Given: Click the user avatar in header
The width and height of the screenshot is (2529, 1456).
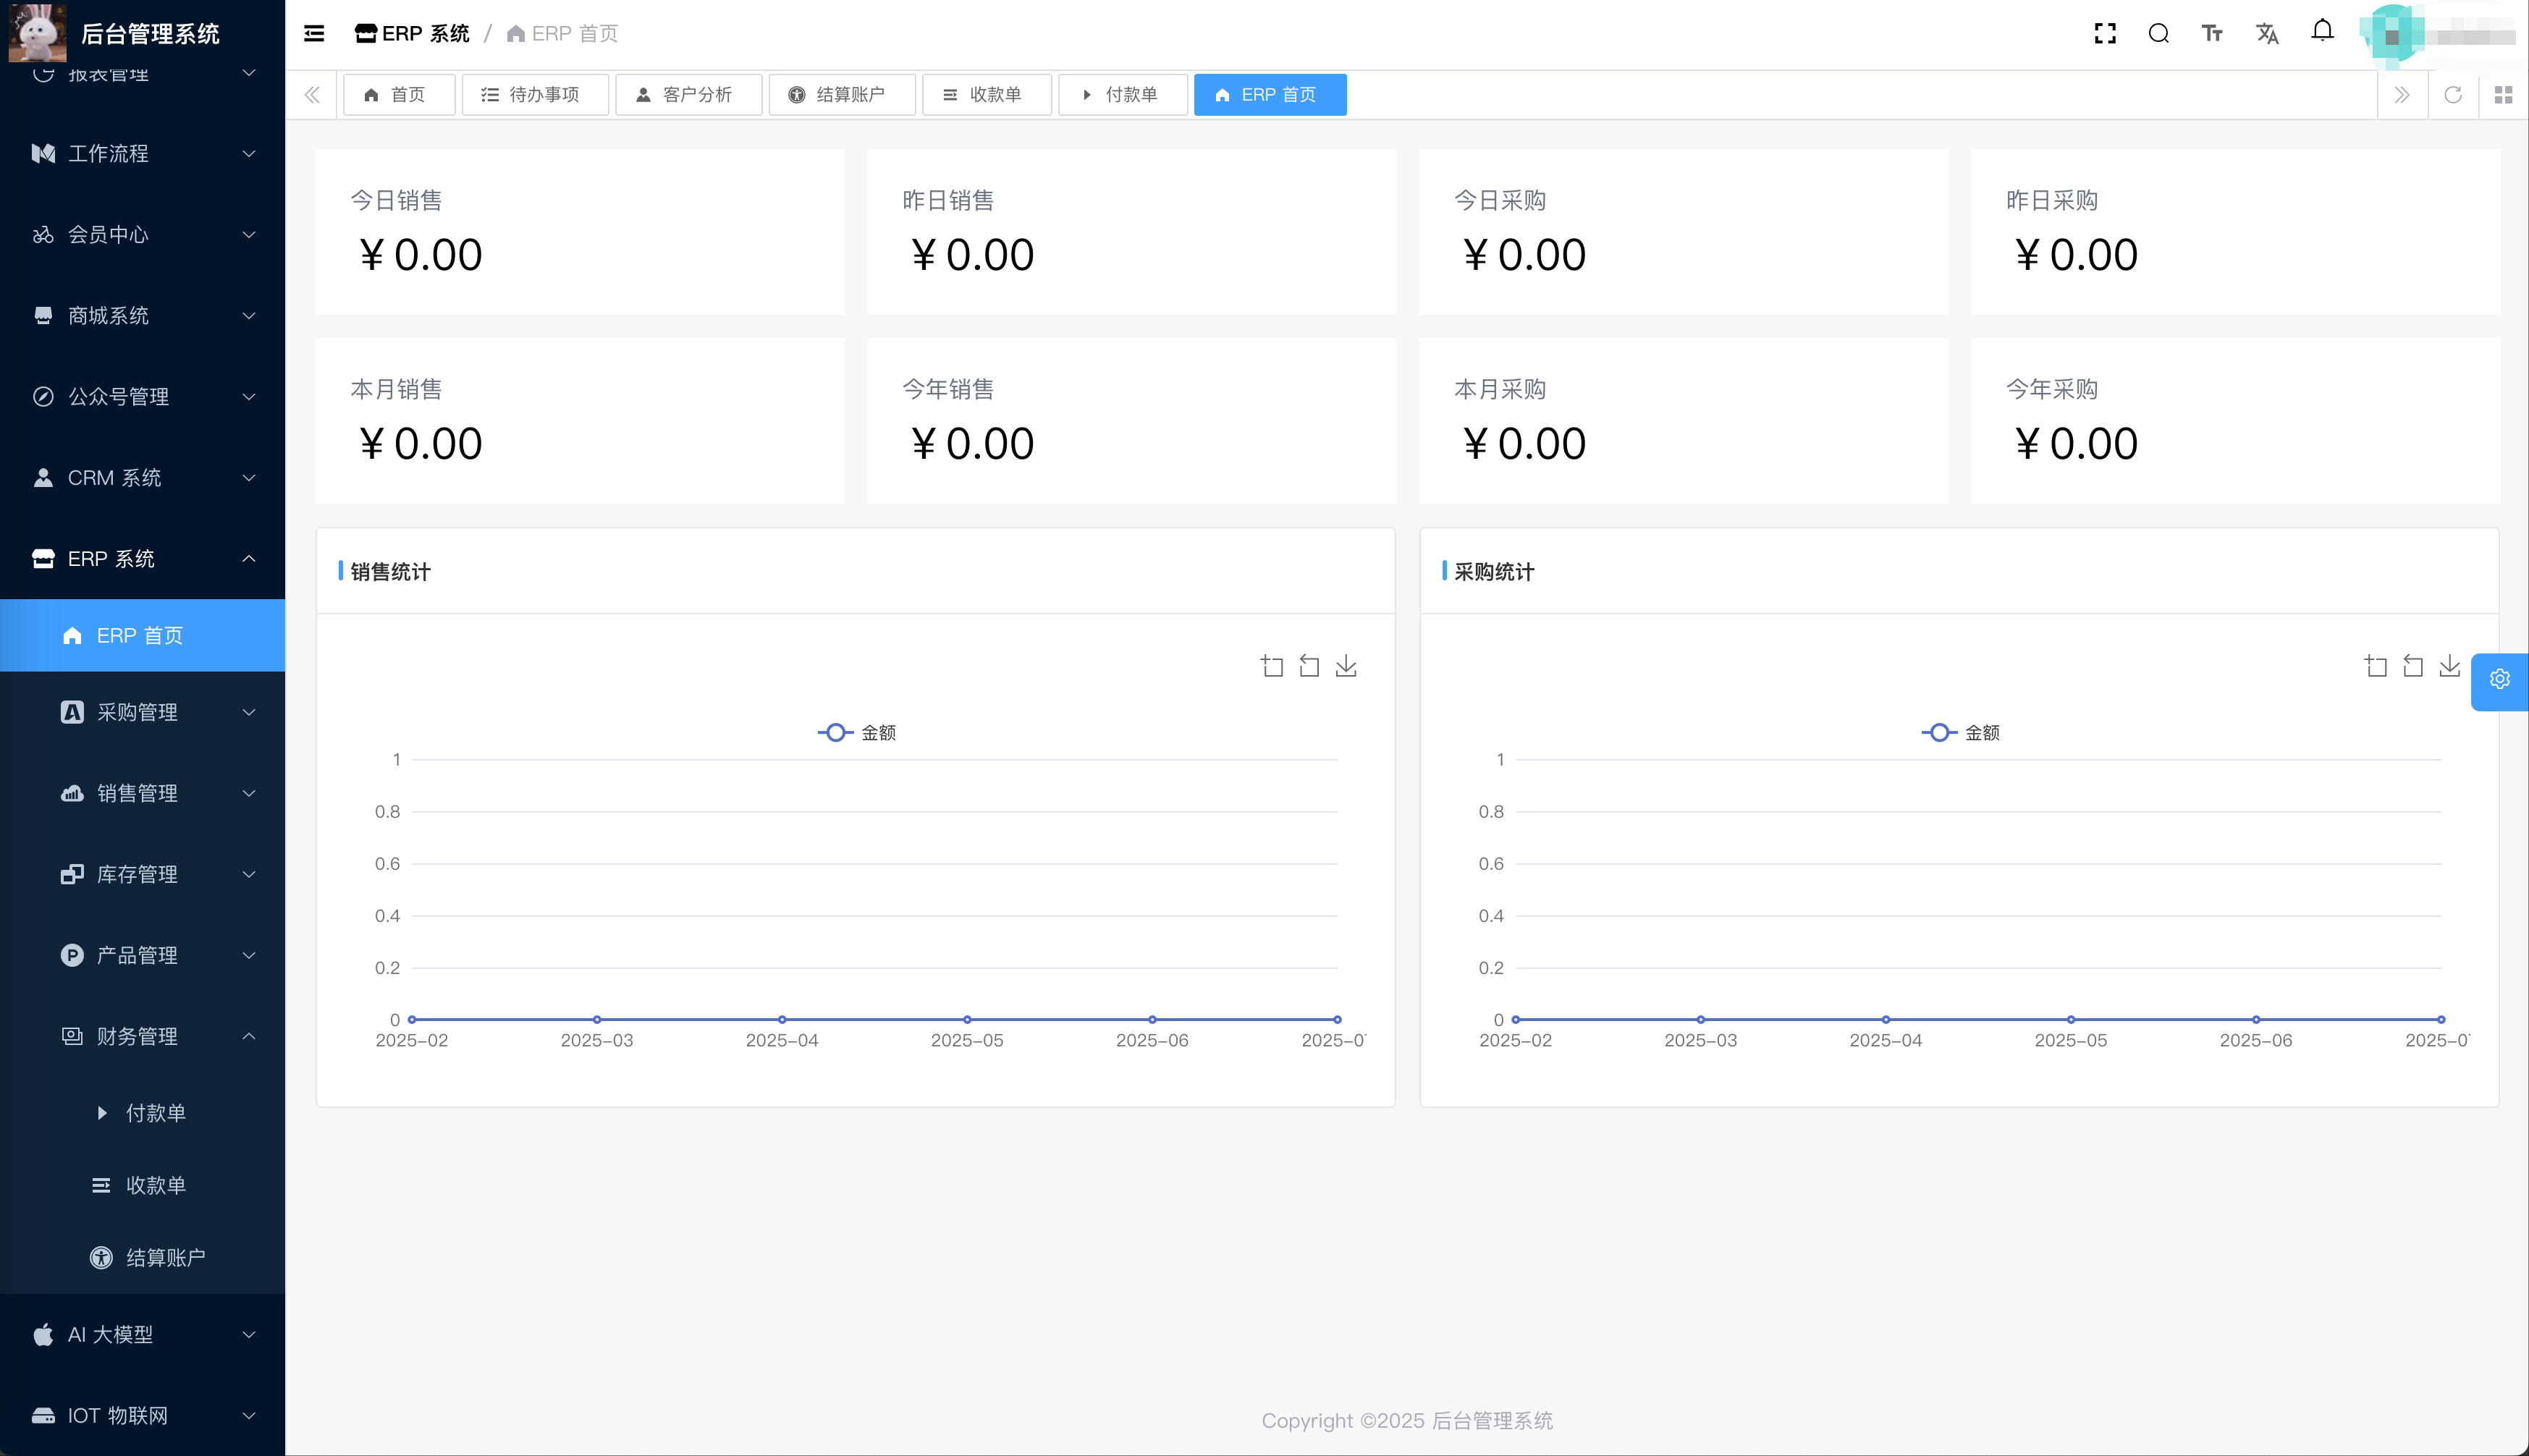Looking at the screenshot, I should pos(2392,36).
